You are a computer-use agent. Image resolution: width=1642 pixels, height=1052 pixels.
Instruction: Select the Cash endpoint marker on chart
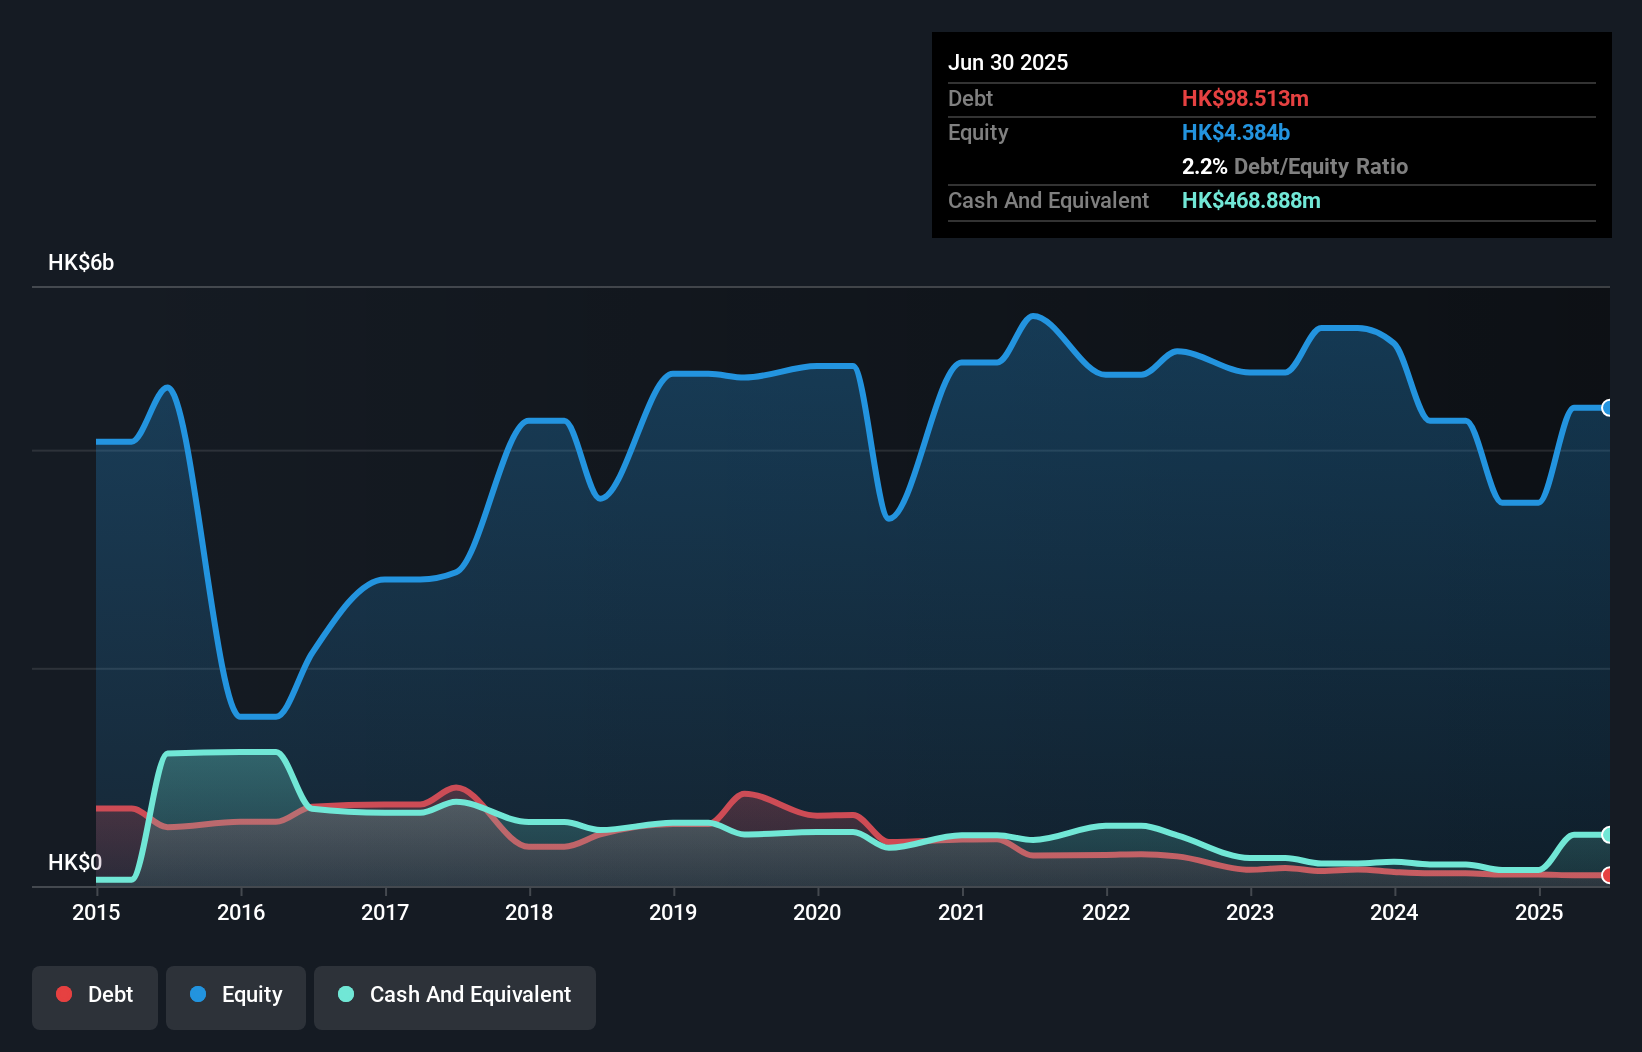pos(1608,835)
